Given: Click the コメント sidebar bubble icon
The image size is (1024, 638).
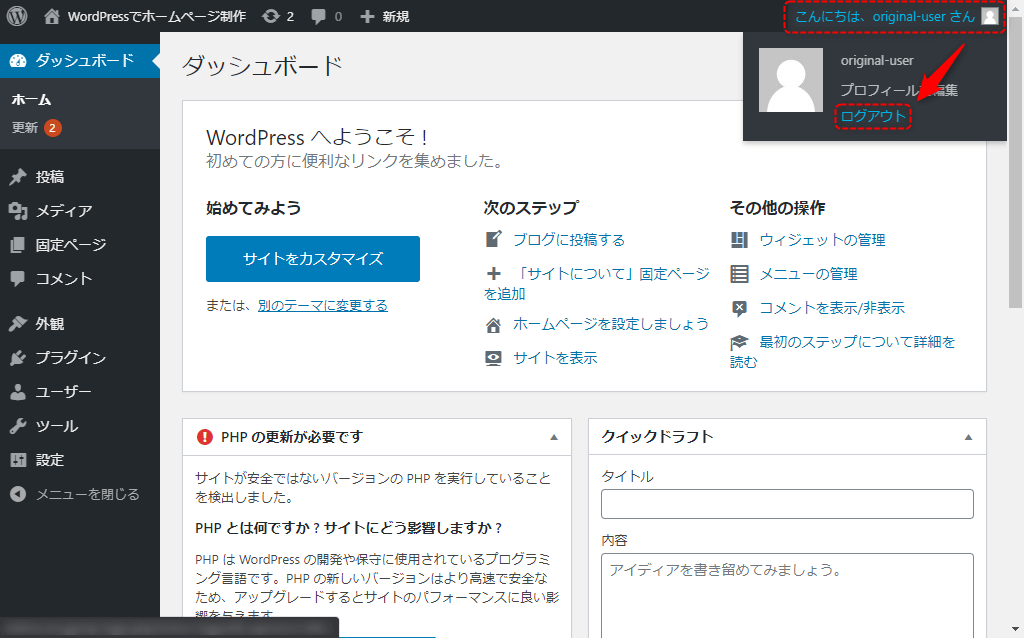Looking at the screenshot, I should 18,279.
